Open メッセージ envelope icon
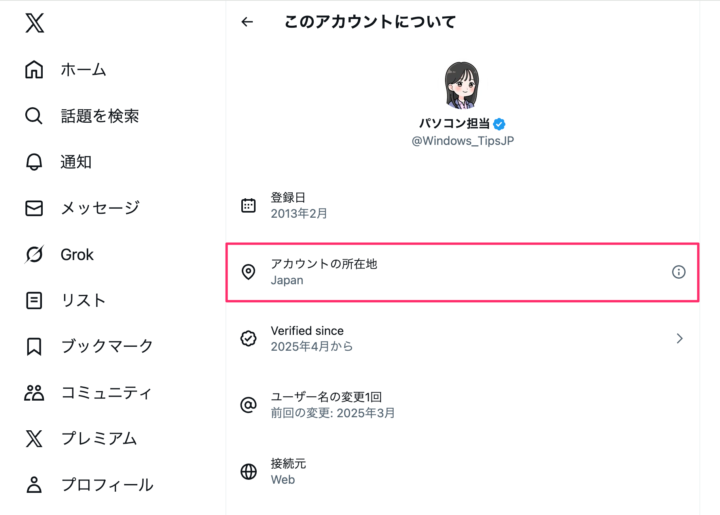The width and height of the screenshot is (720, 515). coord(34,208)
